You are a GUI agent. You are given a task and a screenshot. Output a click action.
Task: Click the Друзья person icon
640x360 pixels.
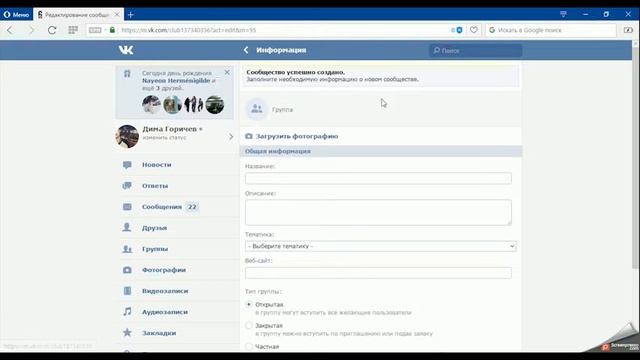coord(127,228)
